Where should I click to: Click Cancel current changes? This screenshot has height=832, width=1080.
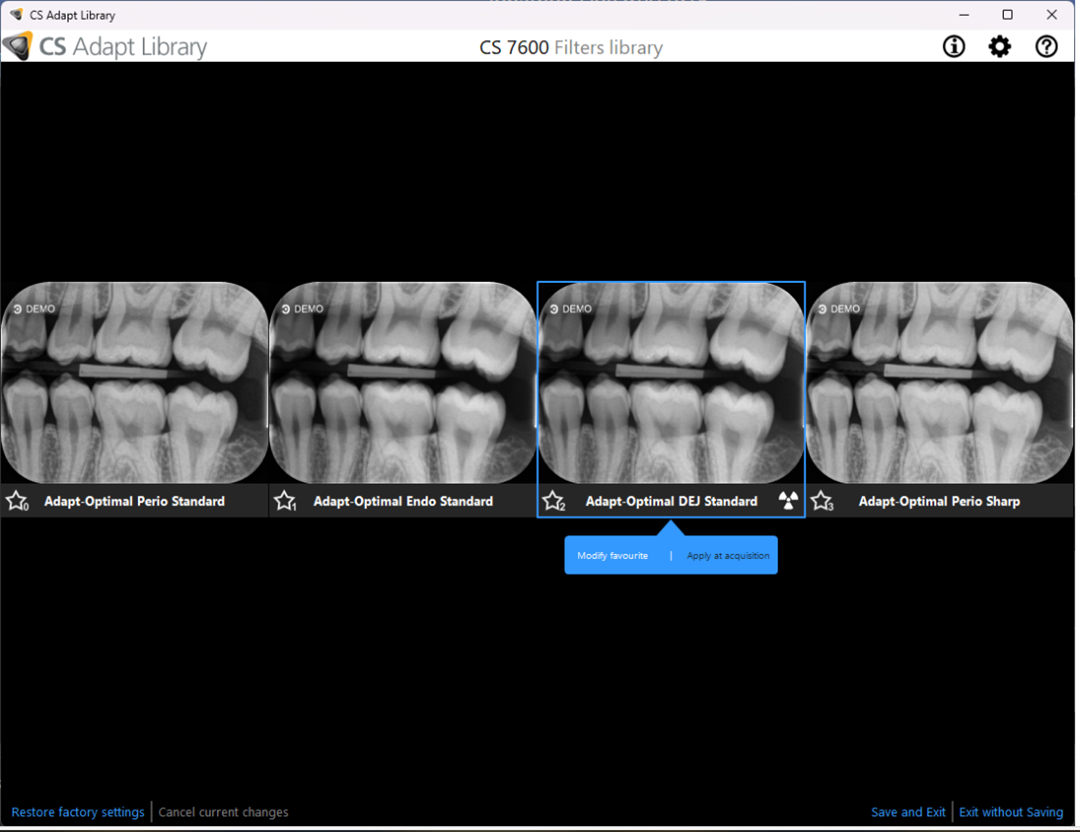tap(223, 812)
